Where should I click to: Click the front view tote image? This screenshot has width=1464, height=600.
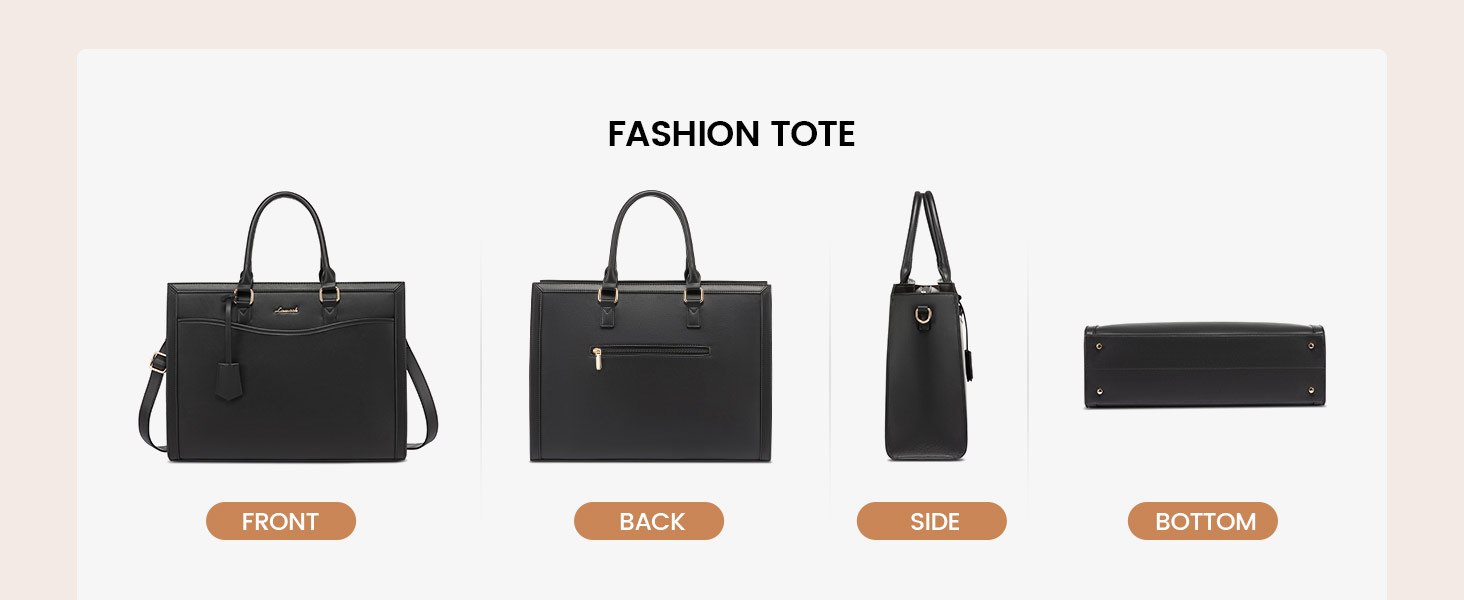[x=288, y=327]
